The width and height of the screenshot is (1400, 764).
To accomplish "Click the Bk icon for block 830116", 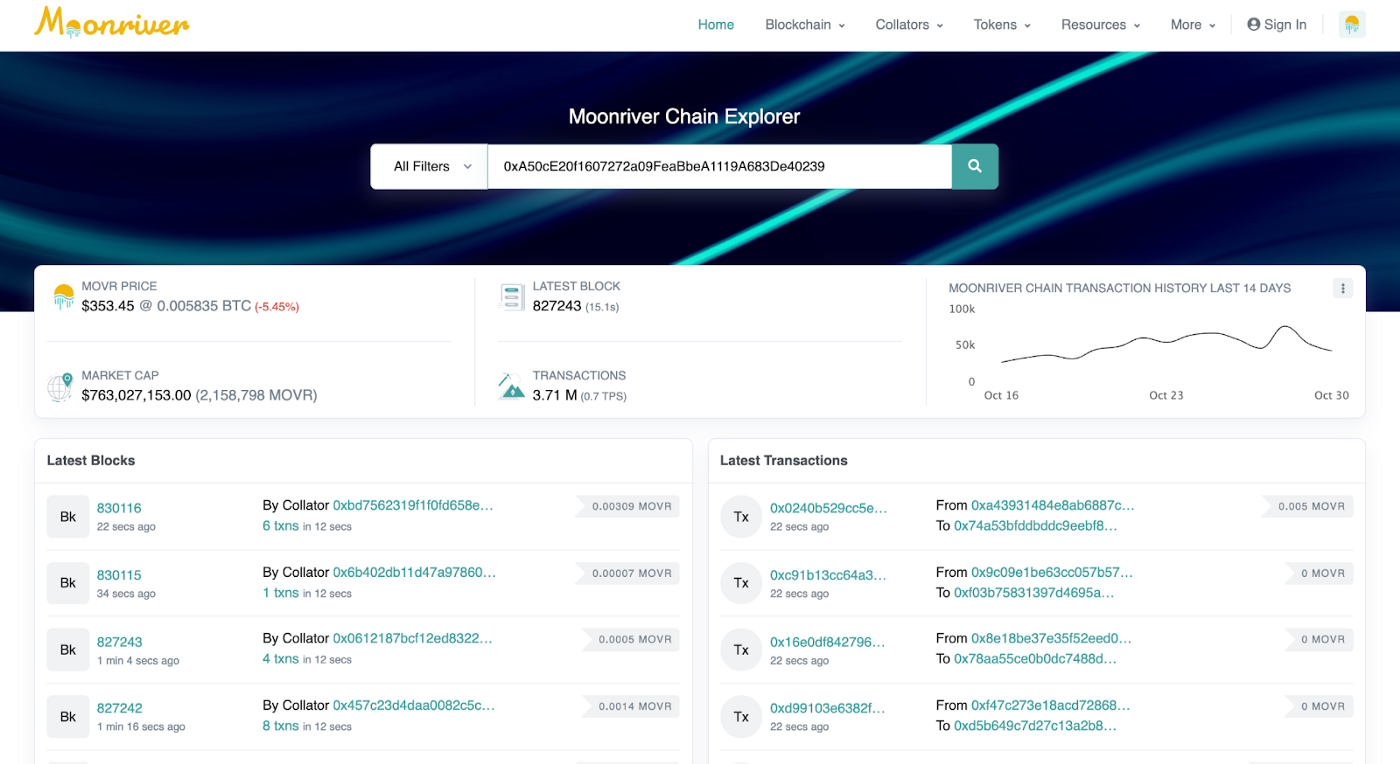I will pos(68,516).
